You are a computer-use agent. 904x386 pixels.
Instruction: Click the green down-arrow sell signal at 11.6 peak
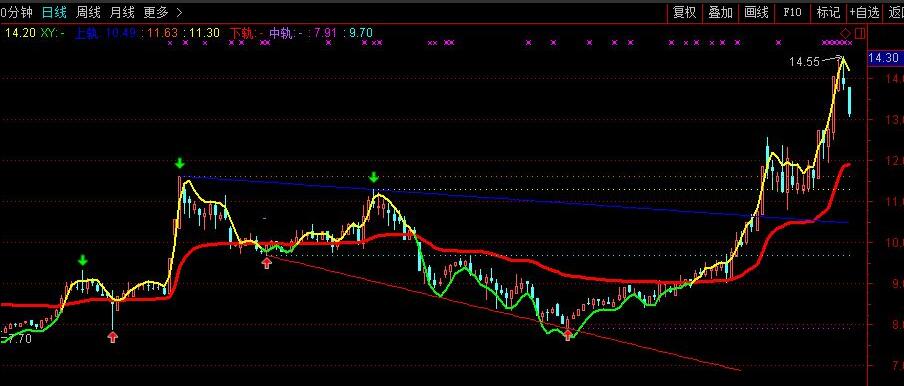coord(180,164)
